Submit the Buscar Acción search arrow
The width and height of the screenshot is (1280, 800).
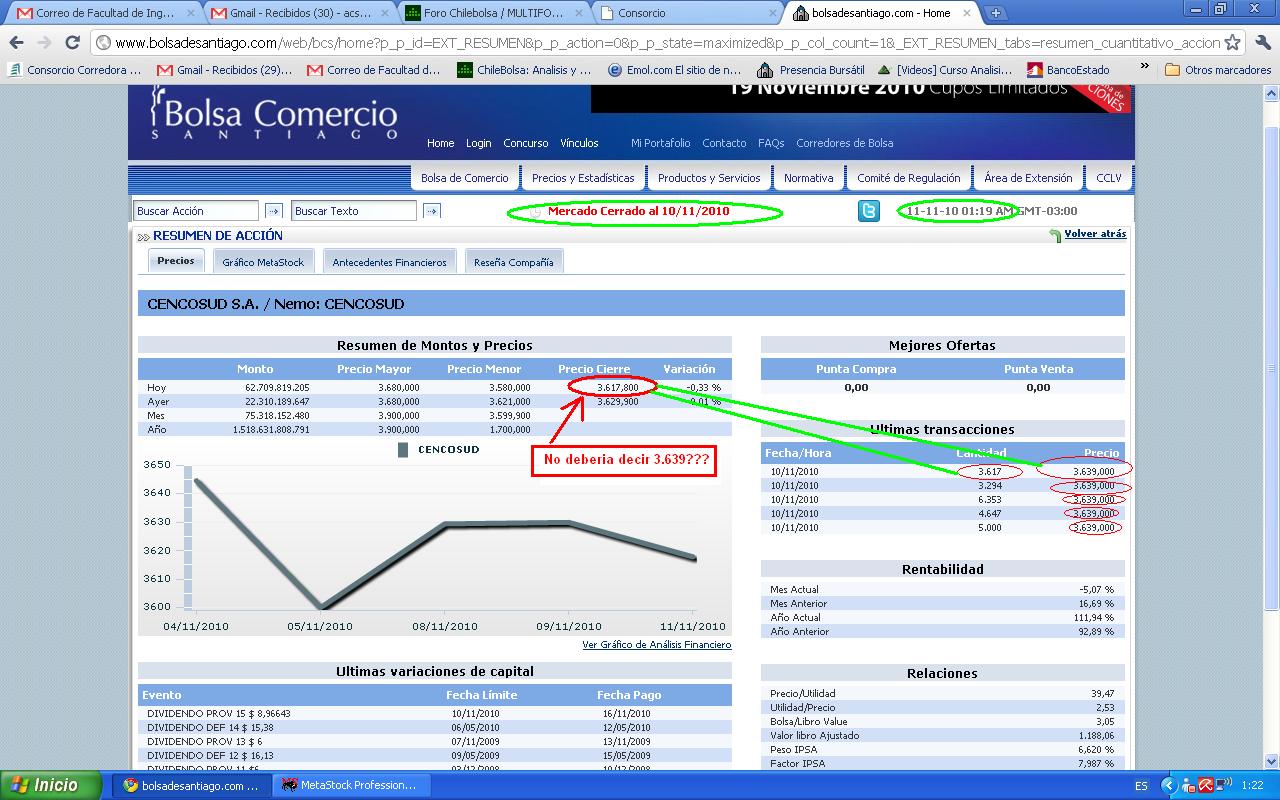(x=273, y=211)
